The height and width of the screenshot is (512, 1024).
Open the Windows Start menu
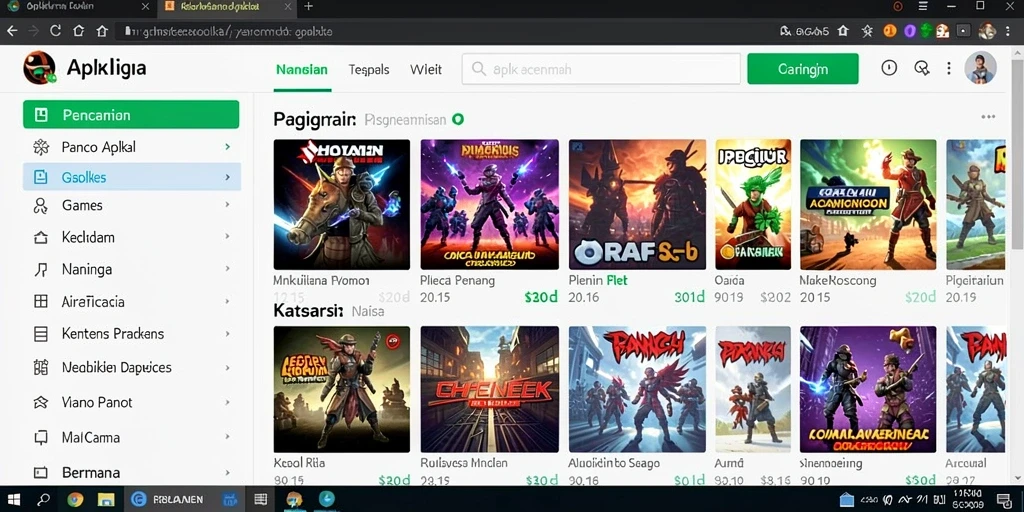[14, 500]
